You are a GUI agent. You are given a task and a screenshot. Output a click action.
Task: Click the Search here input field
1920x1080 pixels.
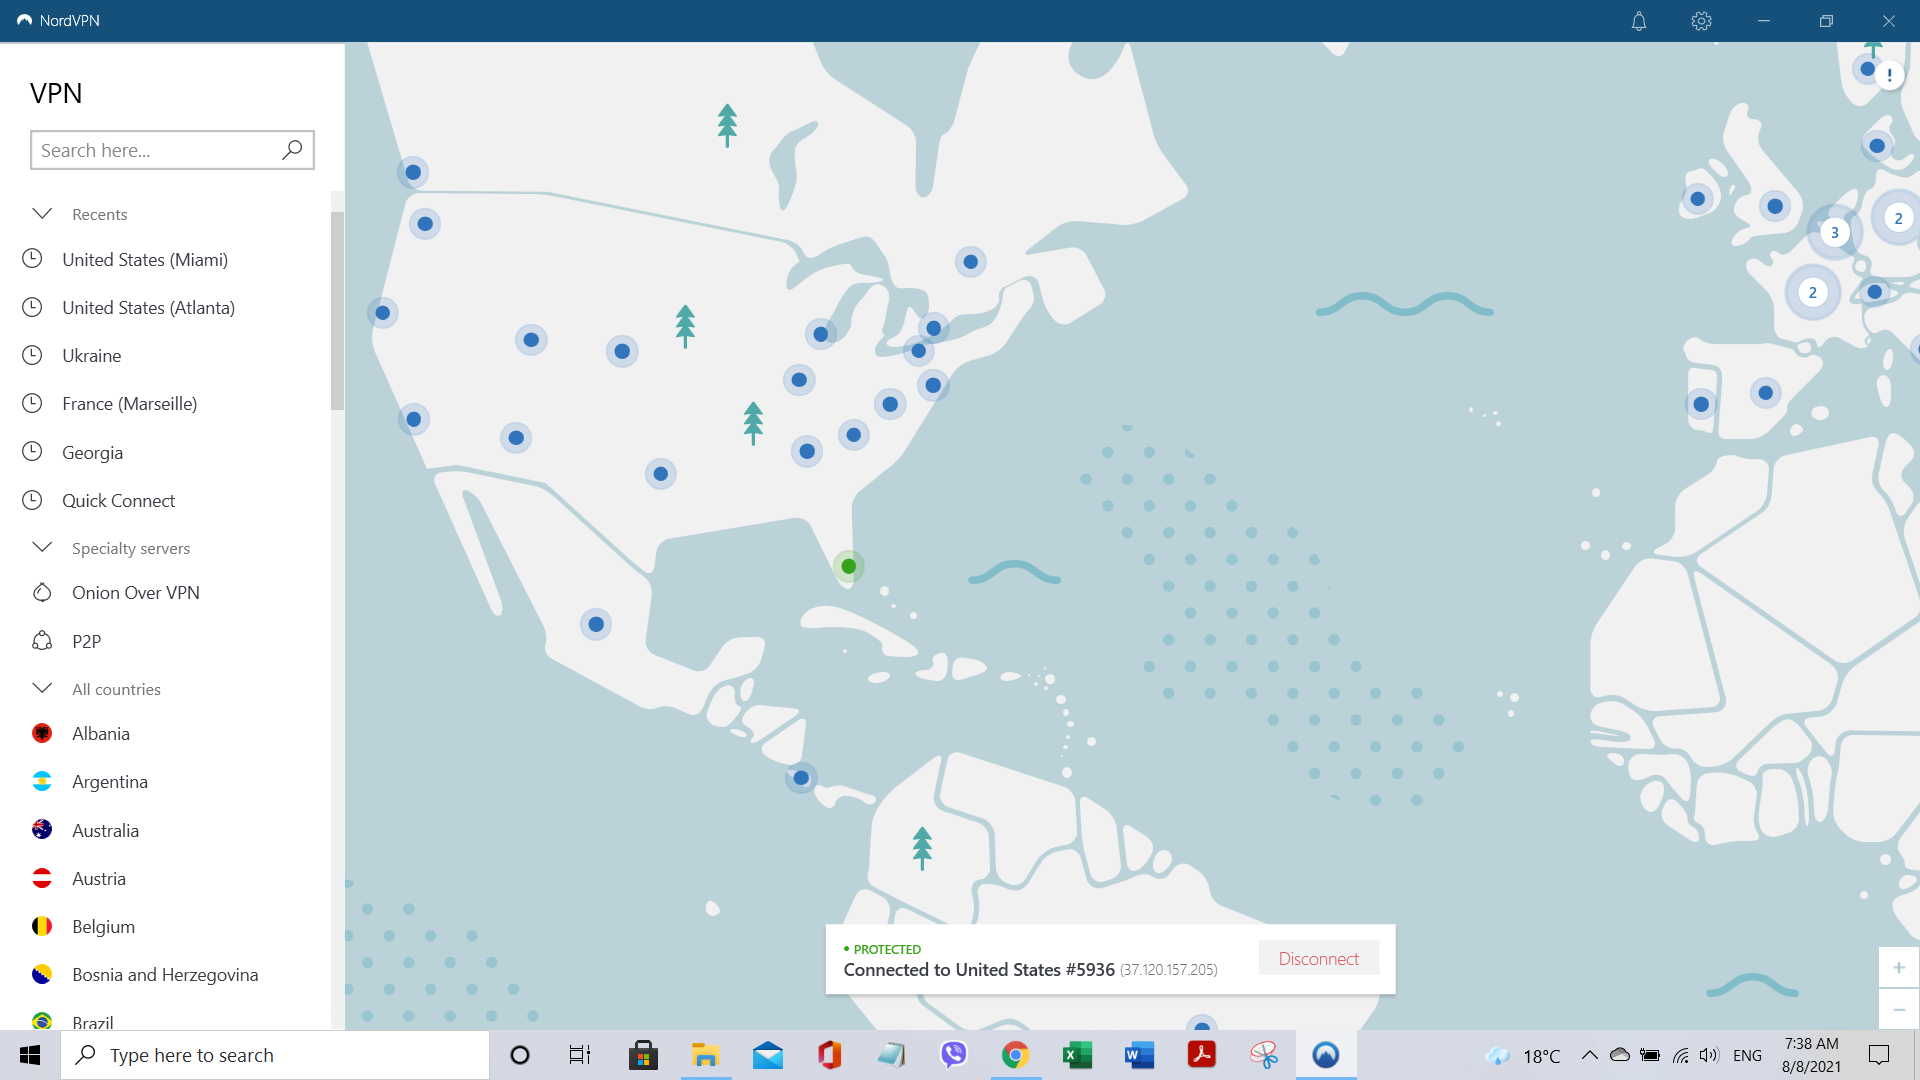[x=155, y=150]
